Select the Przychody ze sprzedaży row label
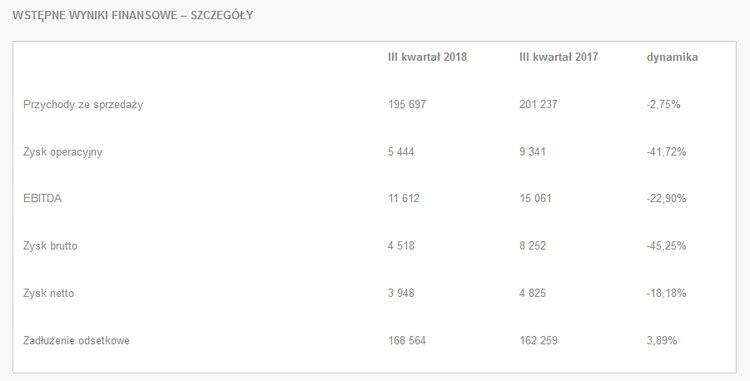This screenshot has width=750, height=381. (x=83, y=105)
